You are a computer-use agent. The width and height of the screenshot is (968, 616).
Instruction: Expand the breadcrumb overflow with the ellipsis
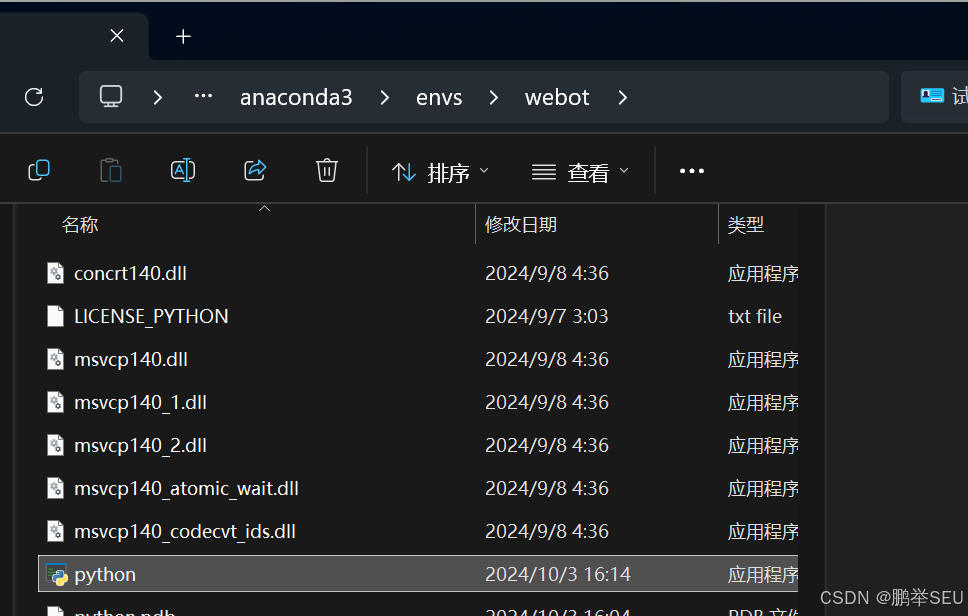[203, 96]
